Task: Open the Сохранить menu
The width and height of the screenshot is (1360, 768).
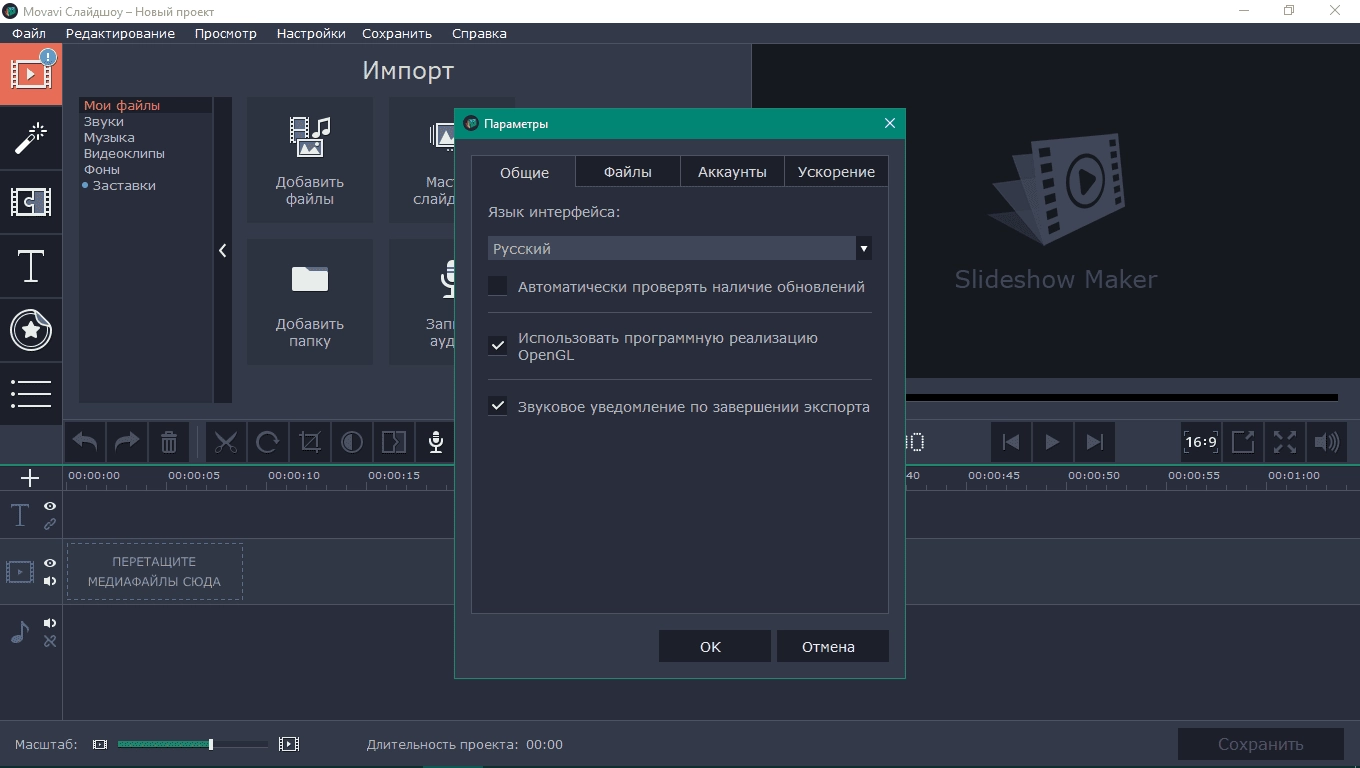Action: [x=397, y=33]
